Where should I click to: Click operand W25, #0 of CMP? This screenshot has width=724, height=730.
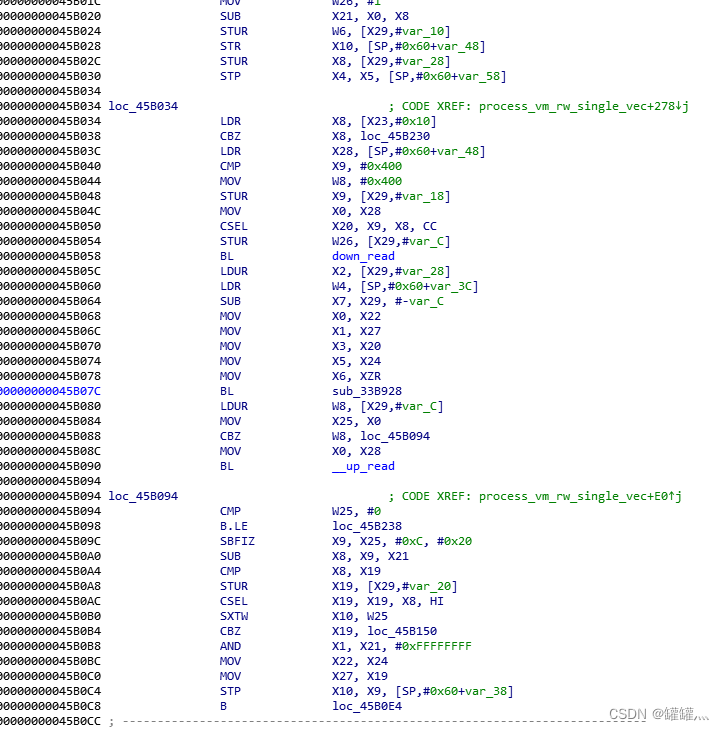coord(356,511)
